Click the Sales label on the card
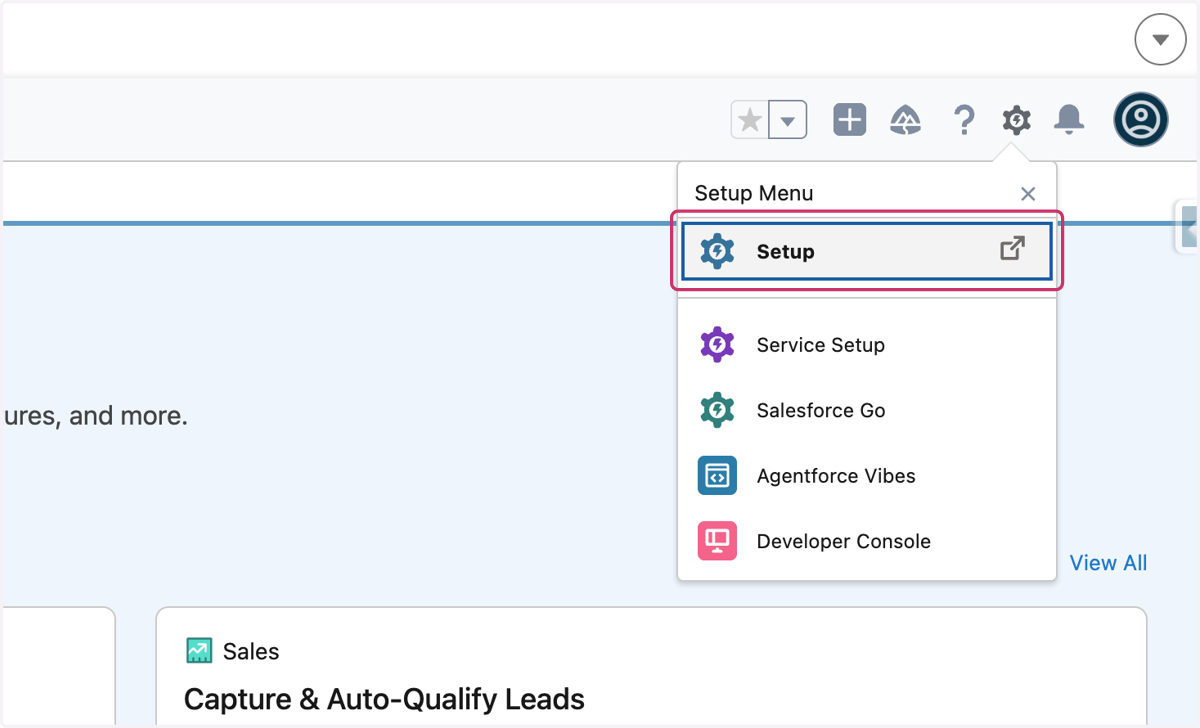The image size is (1200, 728). (251, 652)
